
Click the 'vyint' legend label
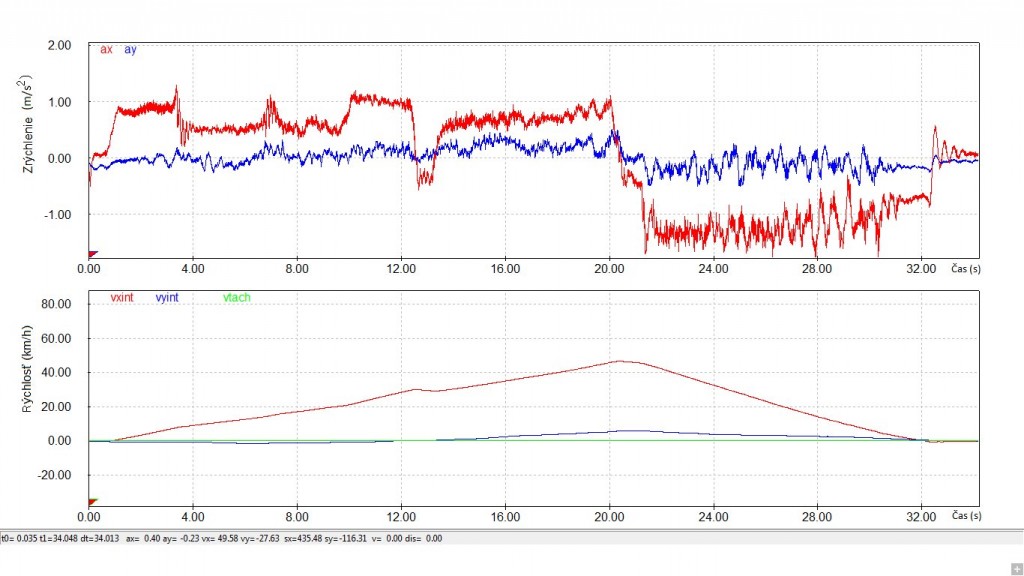click(167, 298)
